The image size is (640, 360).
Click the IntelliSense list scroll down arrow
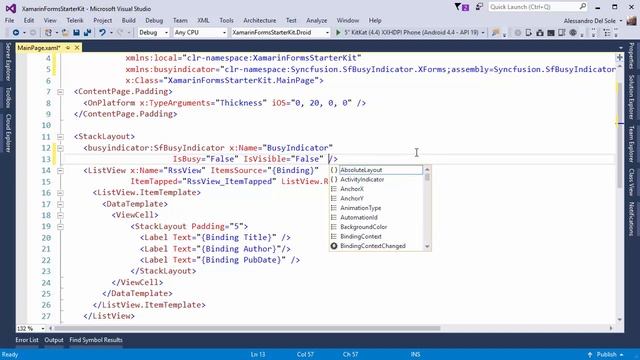(x=427, y=246)
